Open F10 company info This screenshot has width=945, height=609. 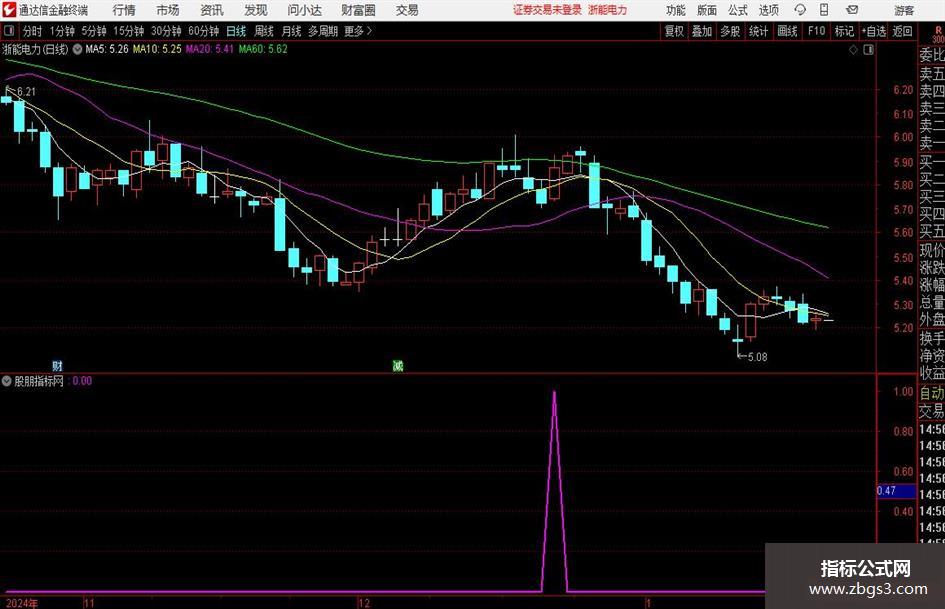[817, 31]
